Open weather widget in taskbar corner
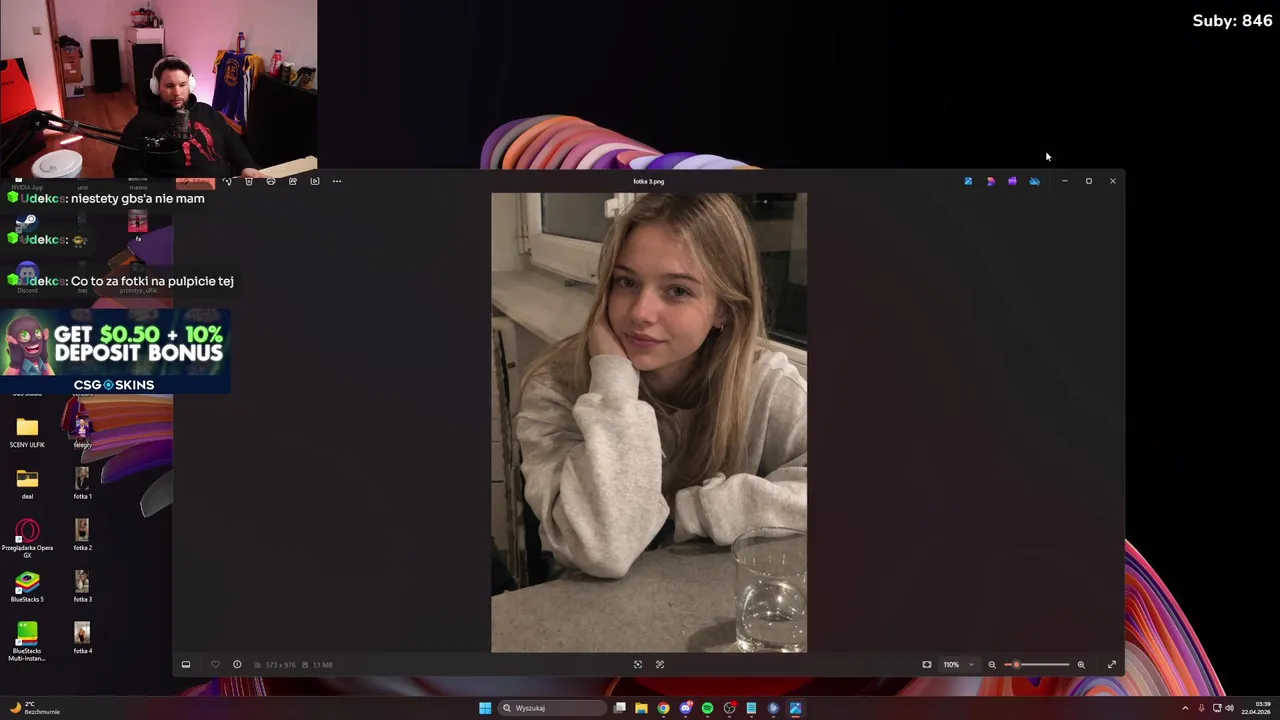This screenshot has width=1280, height=720. [34, 708]
